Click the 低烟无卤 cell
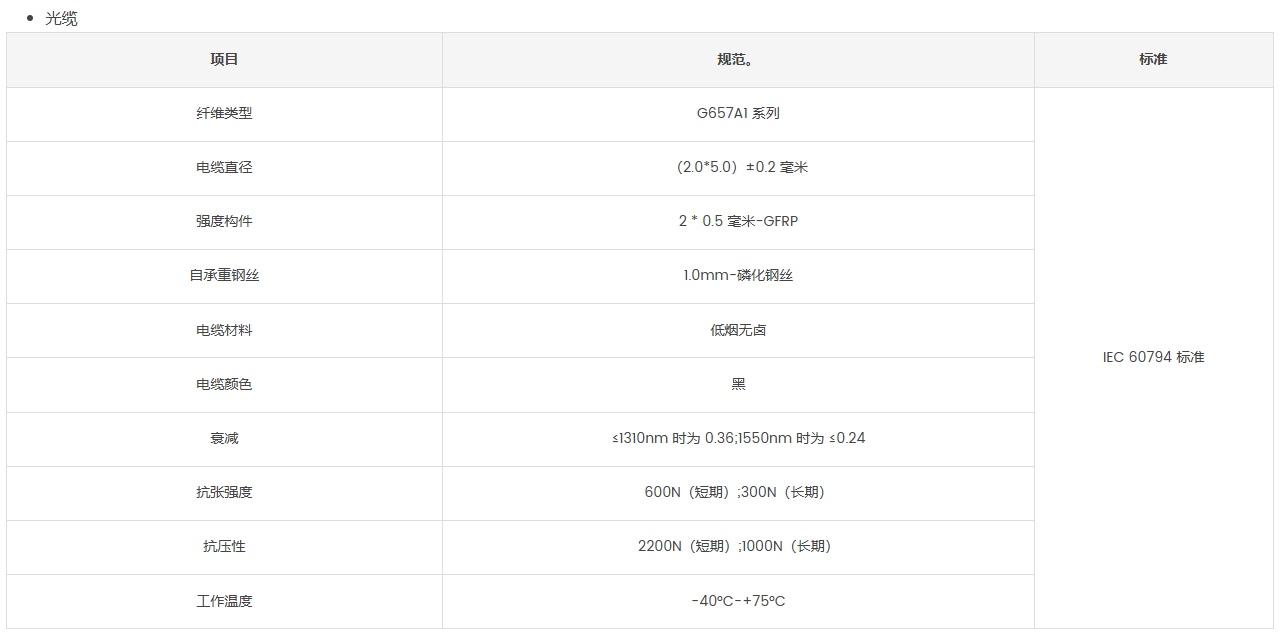 [x=738, y=330]
